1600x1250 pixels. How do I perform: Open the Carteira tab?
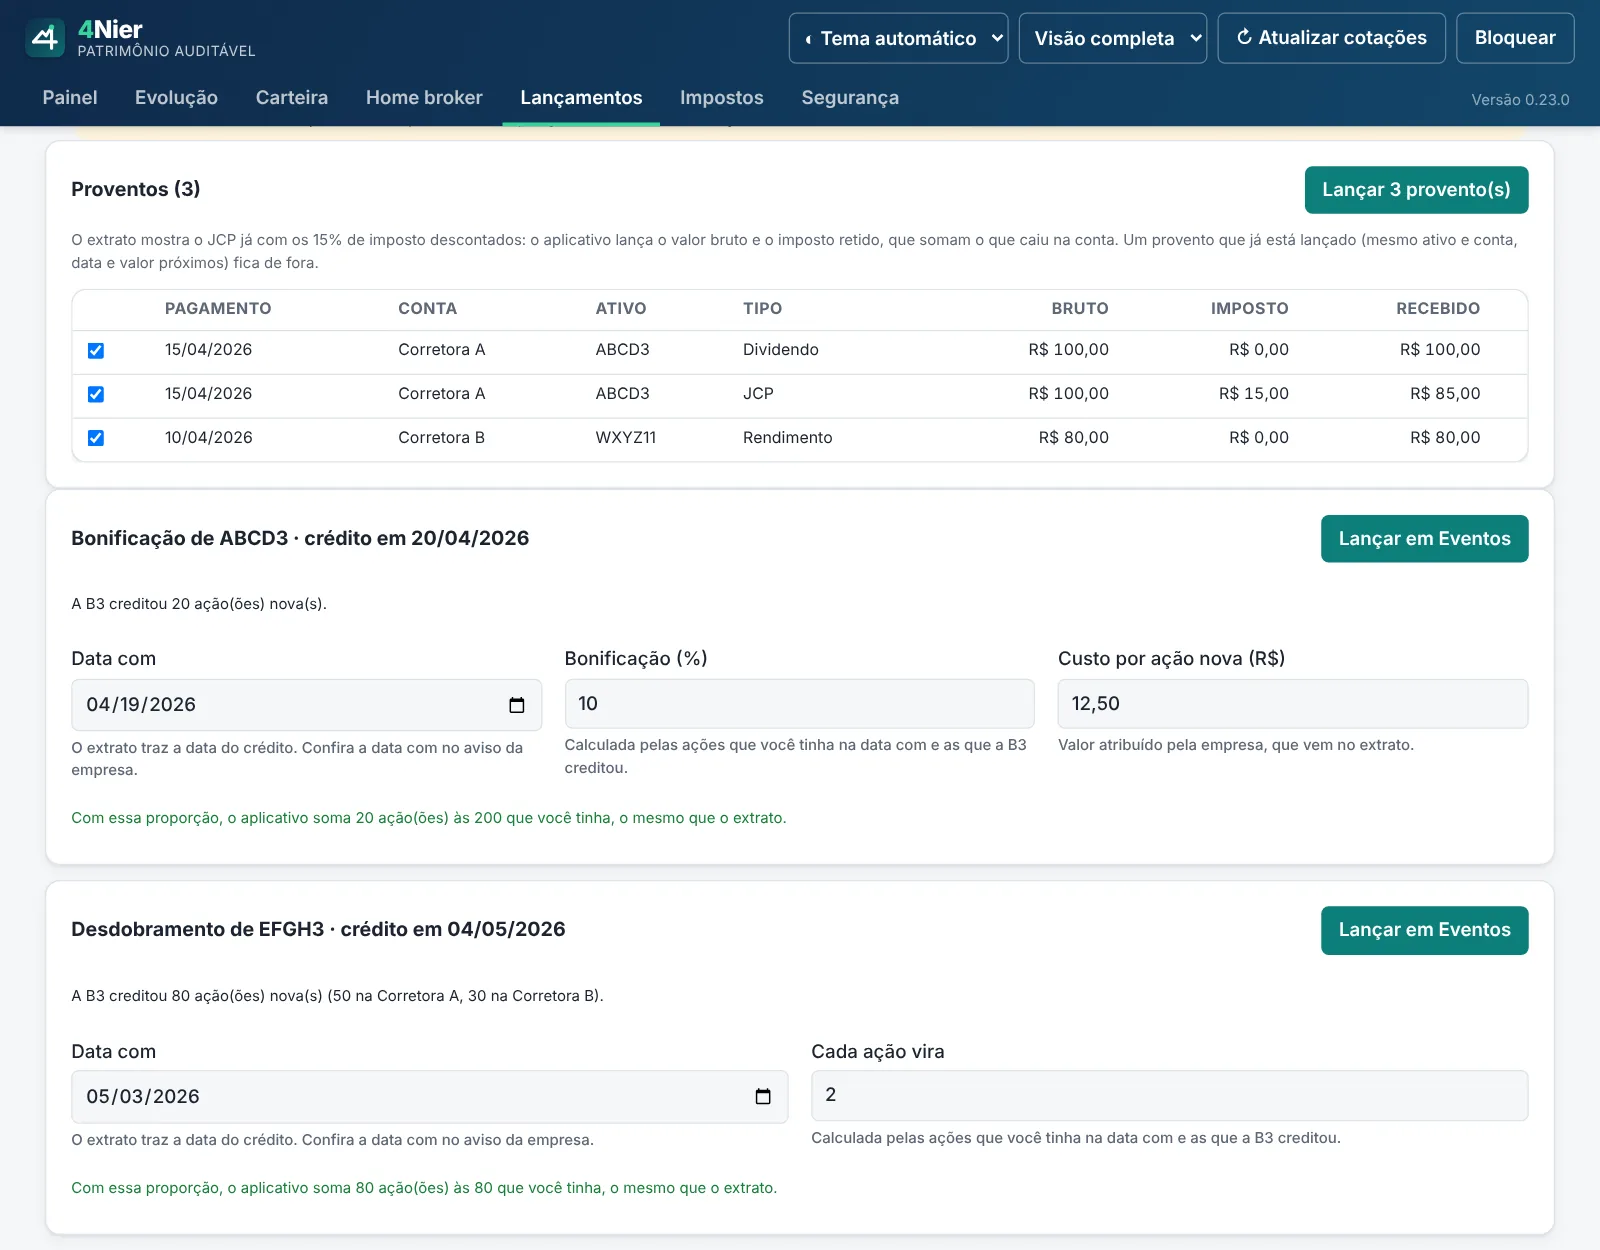pyautogui.click(x=292, y=98)
